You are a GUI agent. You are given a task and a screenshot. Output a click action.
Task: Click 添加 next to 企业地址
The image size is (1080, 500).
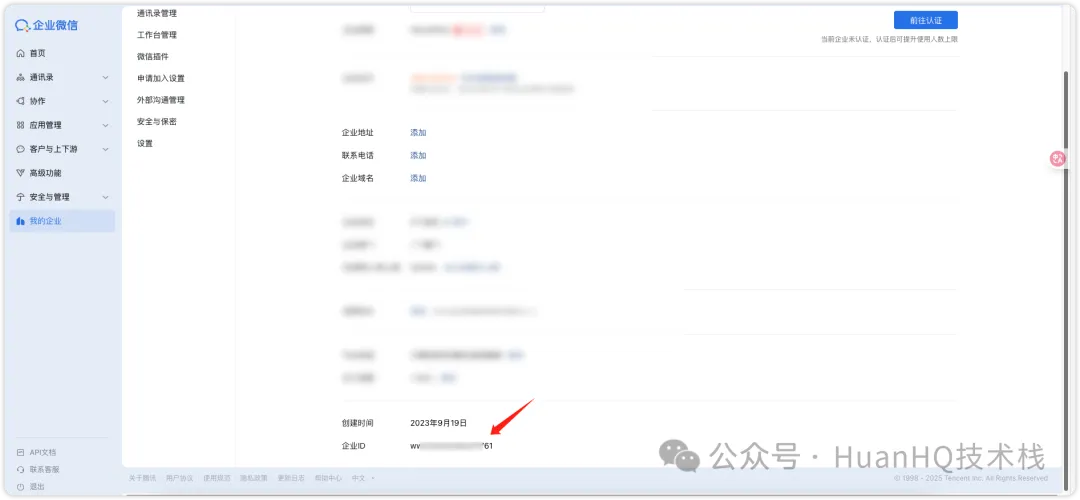point(418,132)
